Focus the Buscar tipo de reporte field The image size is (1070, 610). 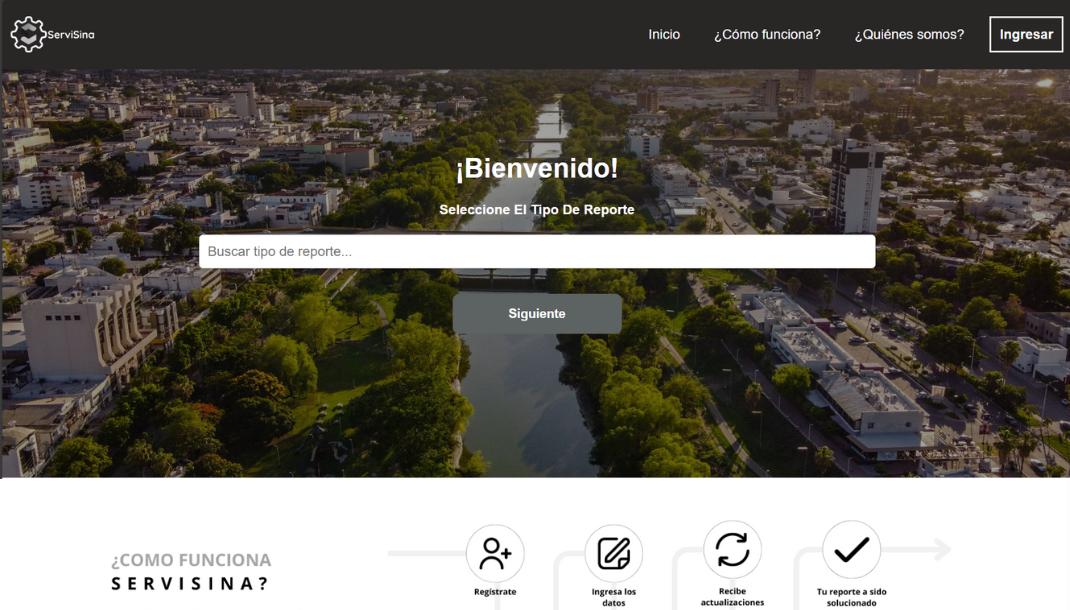click(536, 252)
